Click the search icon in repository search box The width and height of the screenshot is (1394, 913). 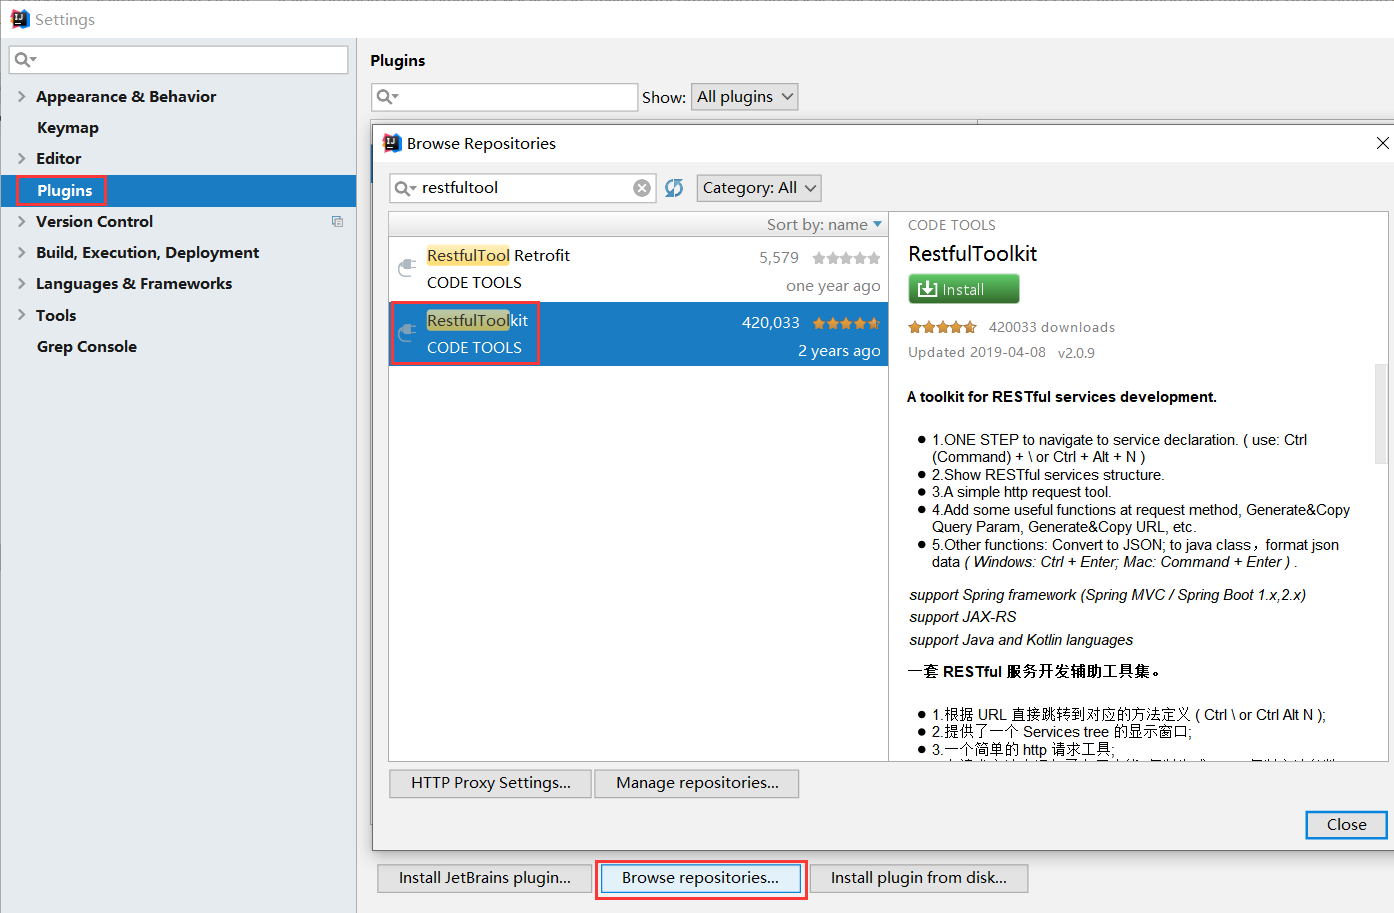(x=405, y=188)
